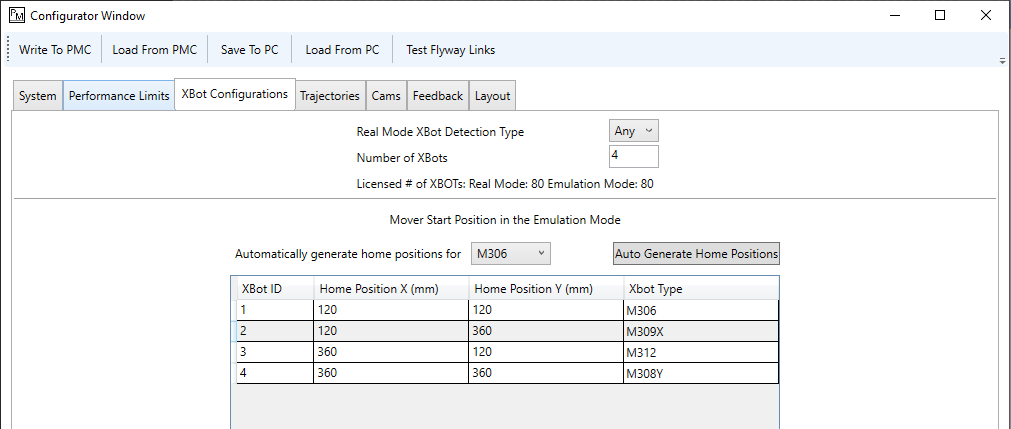
Task: Click Load From PMC toolbar button
Action: point(154,50)
